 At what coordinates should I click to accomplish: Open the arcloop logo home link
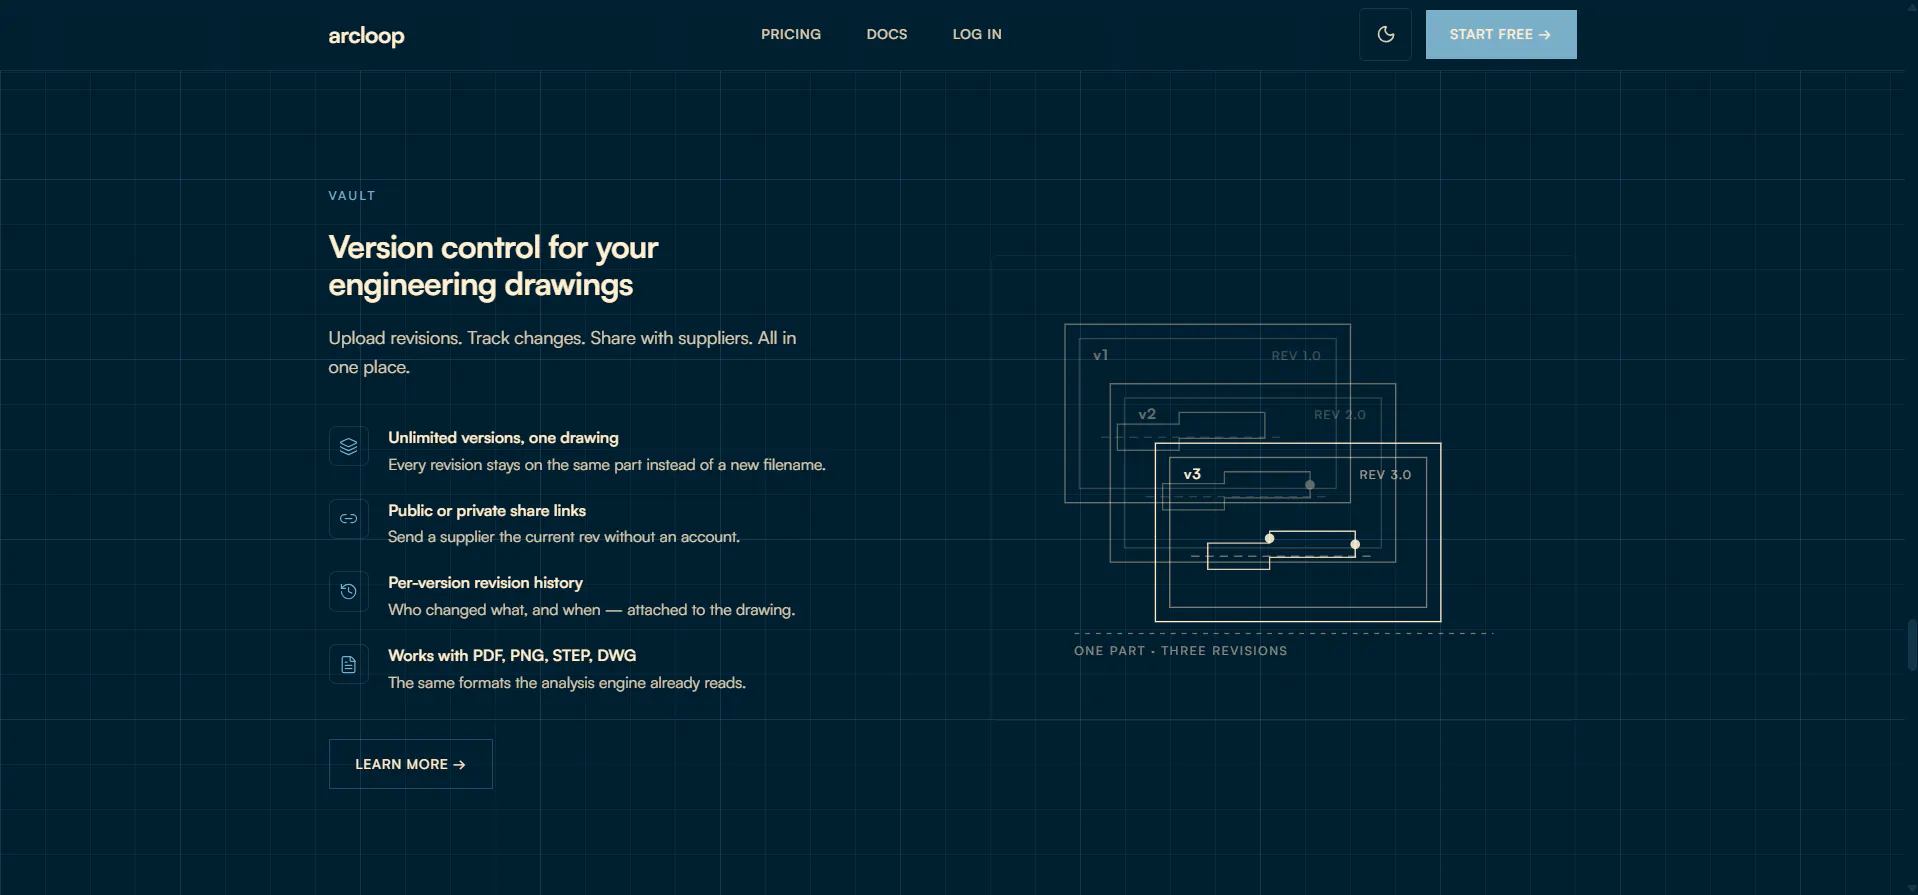[366, 36]
